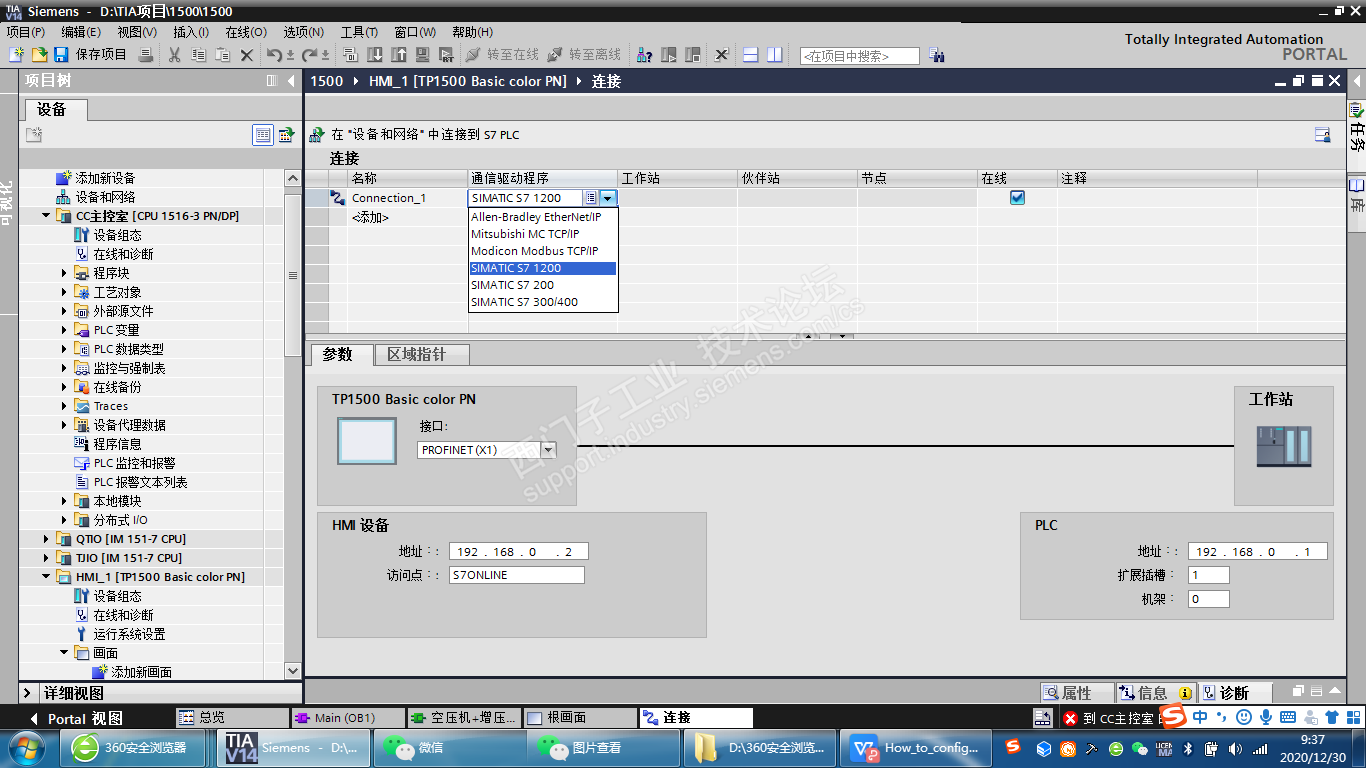Click the PLC 扩展插槽 input field
Image resolution: width=1366 pixels, height=768 pixels.
point(1209,575)
